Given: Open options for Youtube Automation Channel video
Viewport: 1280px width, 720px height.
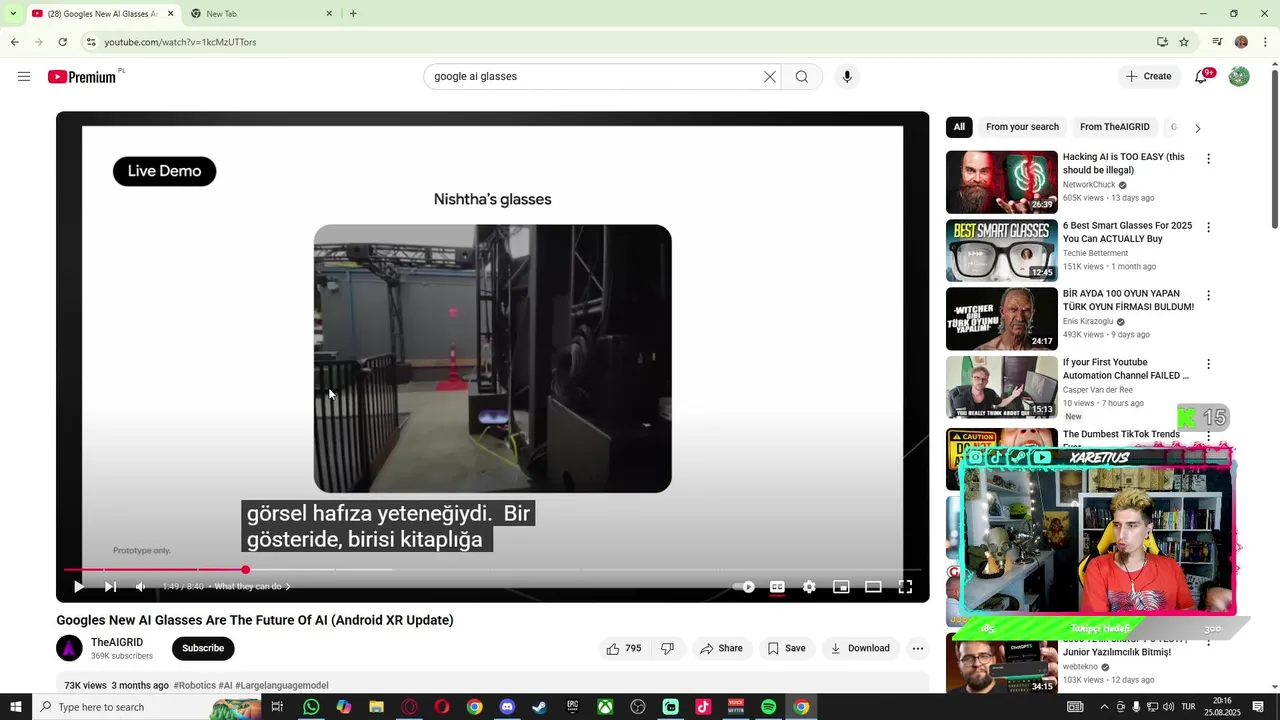Looking at the screenshot, I should point(1208,364).
